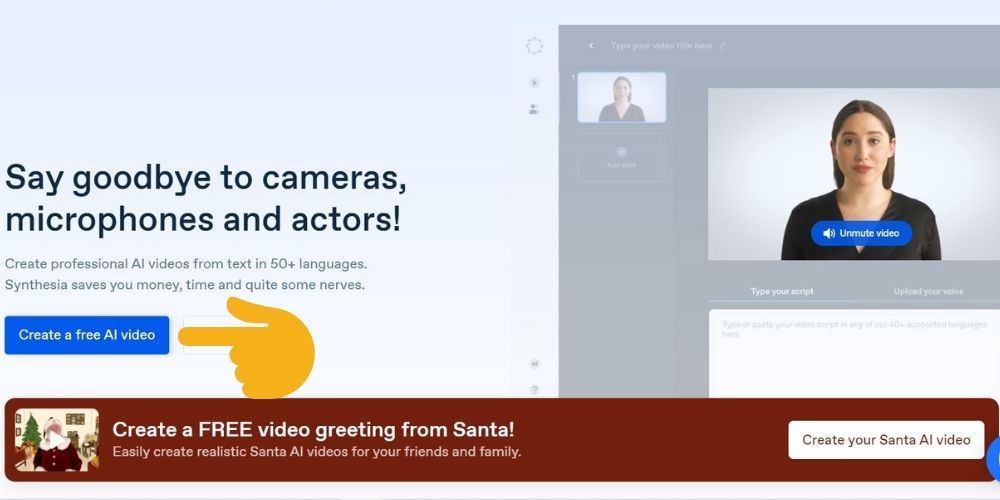
Task: Click the Add slide box
Action: pyautogui.click(x=622, y=157)
